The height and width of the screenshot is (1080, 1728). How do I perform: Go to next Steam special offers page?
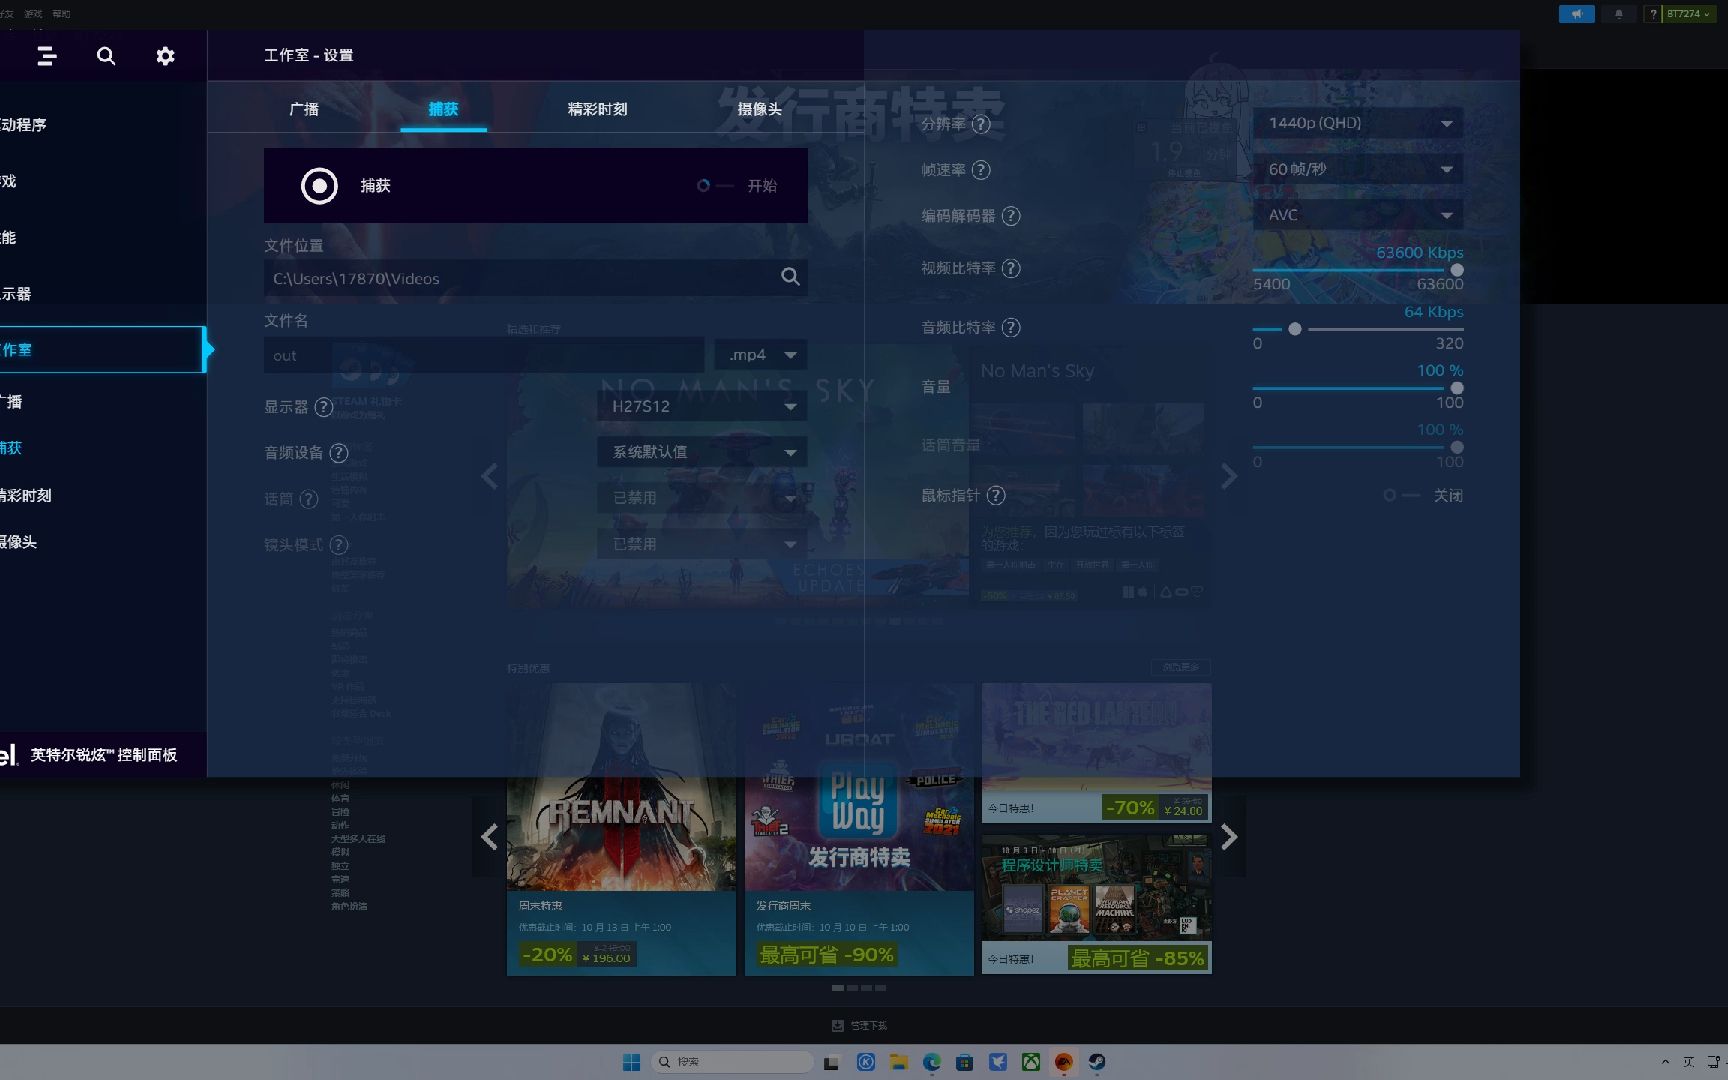[1229, 837]
